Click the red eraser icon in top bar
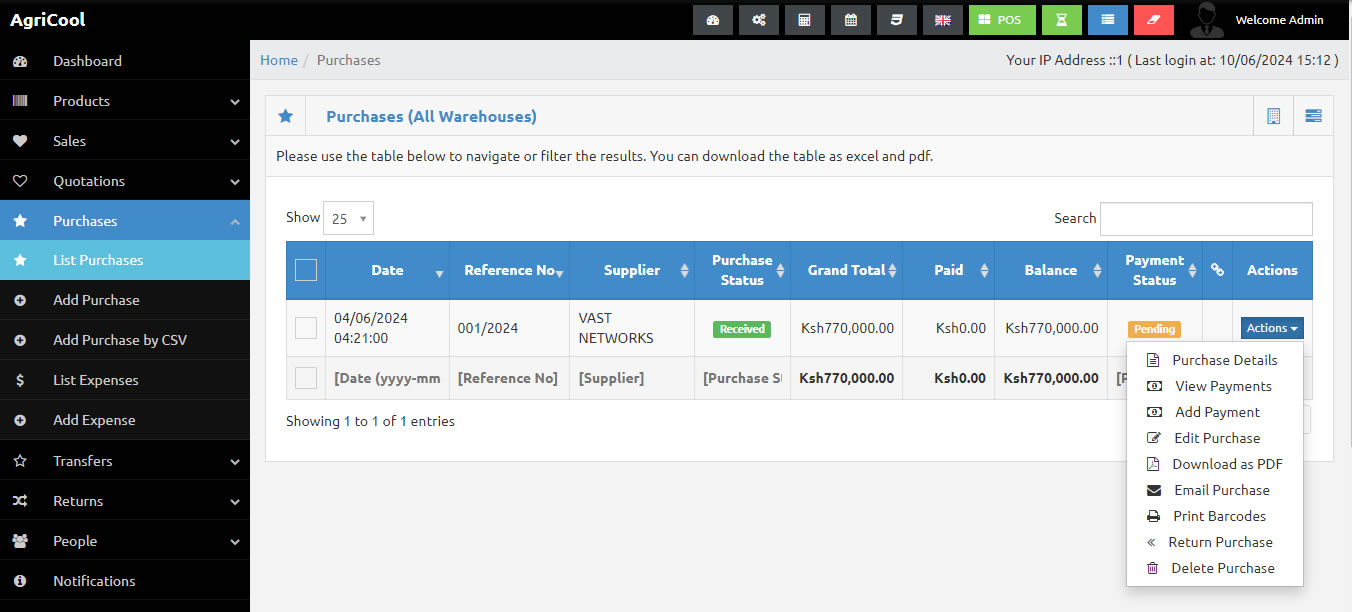1352x612 pixels. tap(1154, 20)
